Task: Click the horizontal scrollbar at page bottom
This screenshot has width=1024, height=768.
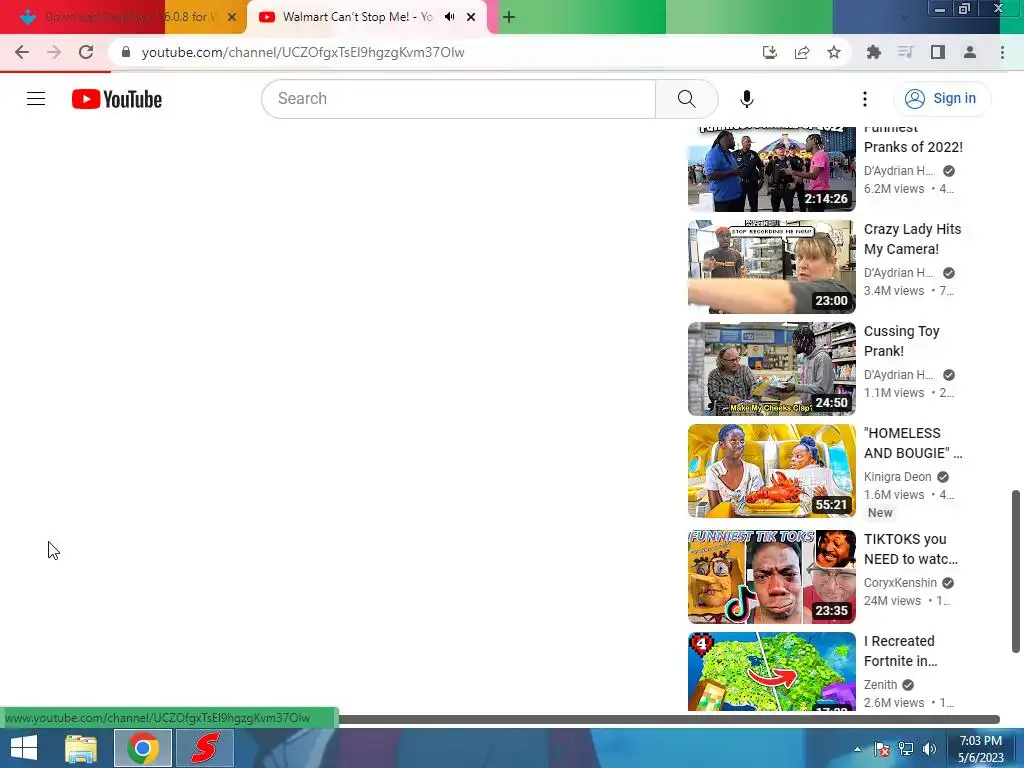Action: 669,720
